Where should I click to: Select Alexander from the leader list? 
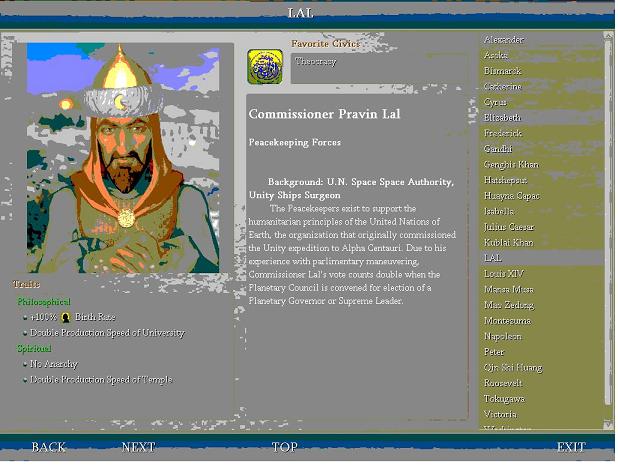(504, 39)
